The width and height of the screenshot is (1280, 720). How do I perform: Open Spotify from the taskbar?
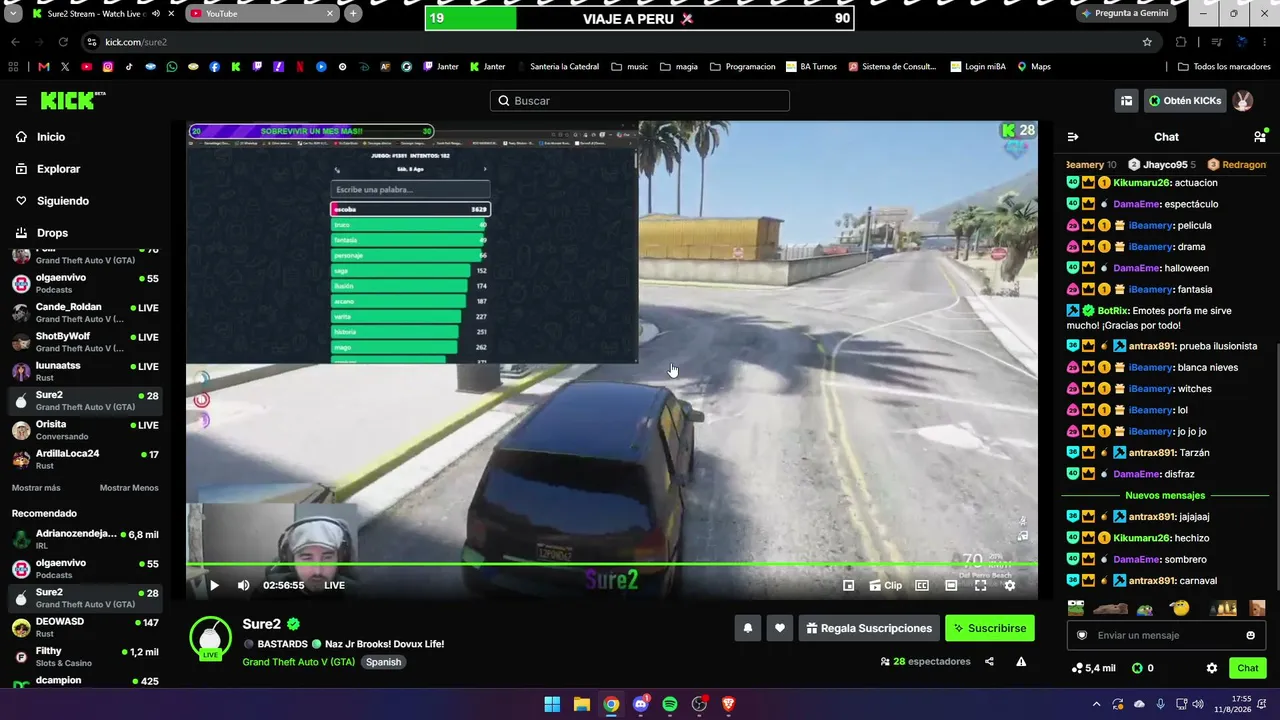[x=670, y=704]
